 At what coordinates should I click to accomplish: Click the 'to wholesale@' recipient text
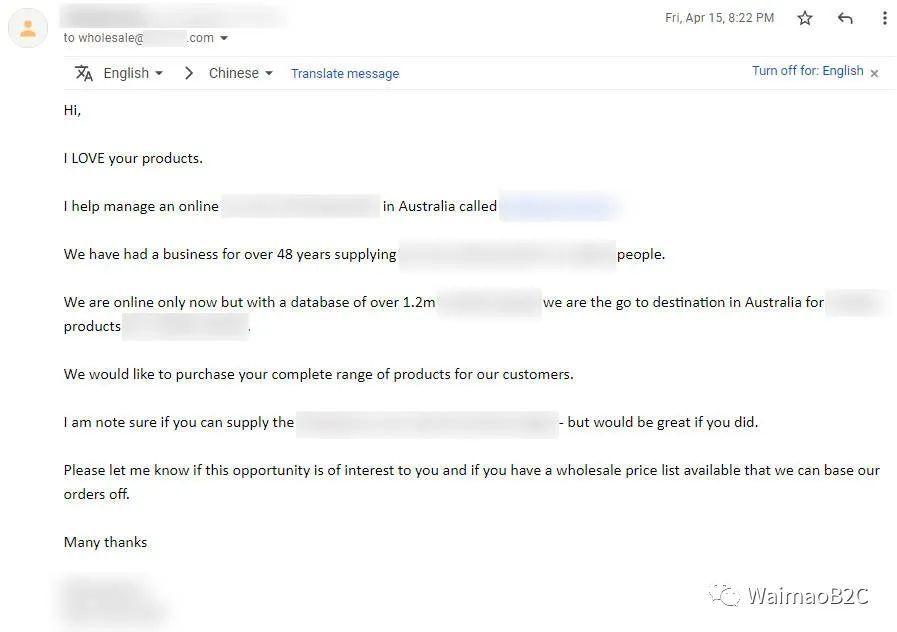104,38
